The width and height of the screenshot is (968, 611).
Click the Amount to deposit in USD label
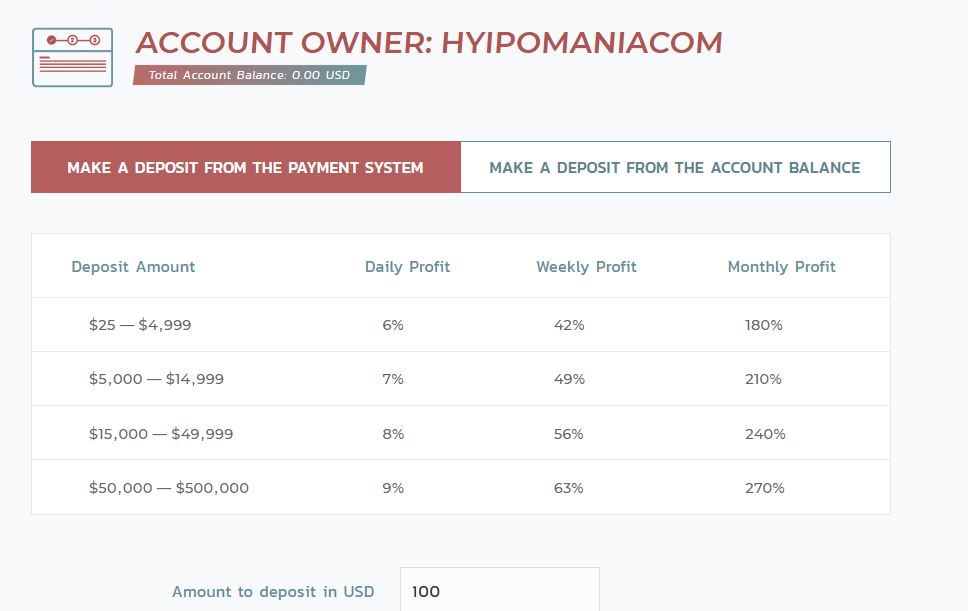273,591
